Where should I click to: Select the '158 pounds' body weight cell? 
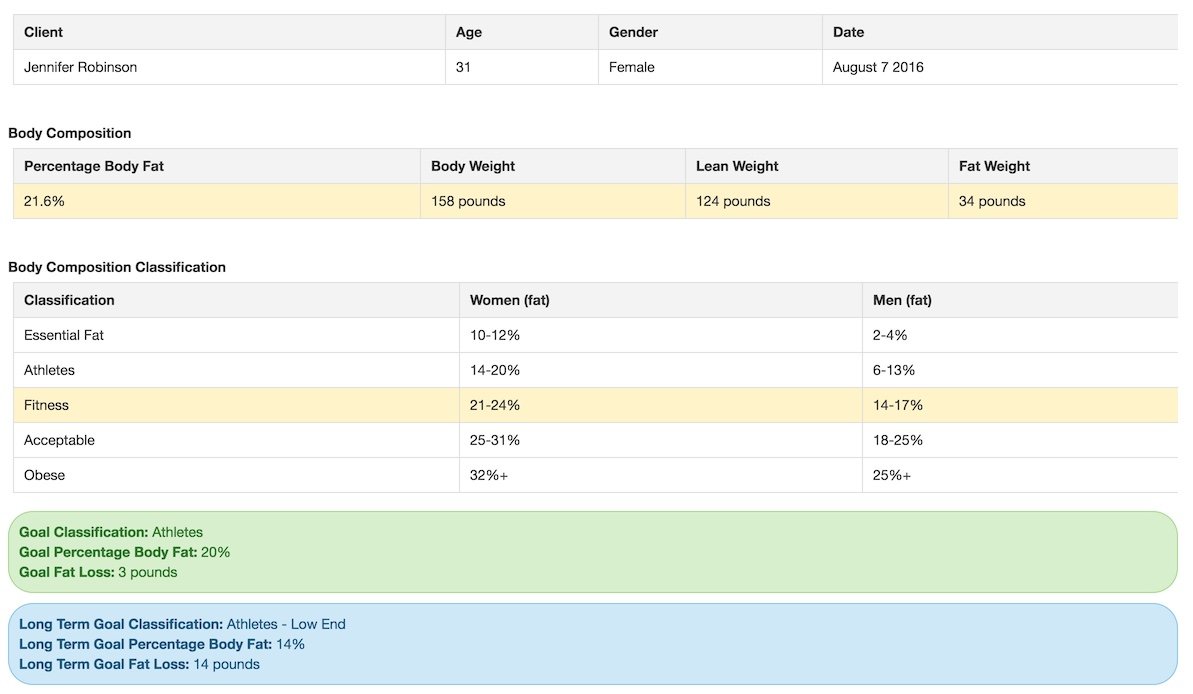[x=552, y=201]
